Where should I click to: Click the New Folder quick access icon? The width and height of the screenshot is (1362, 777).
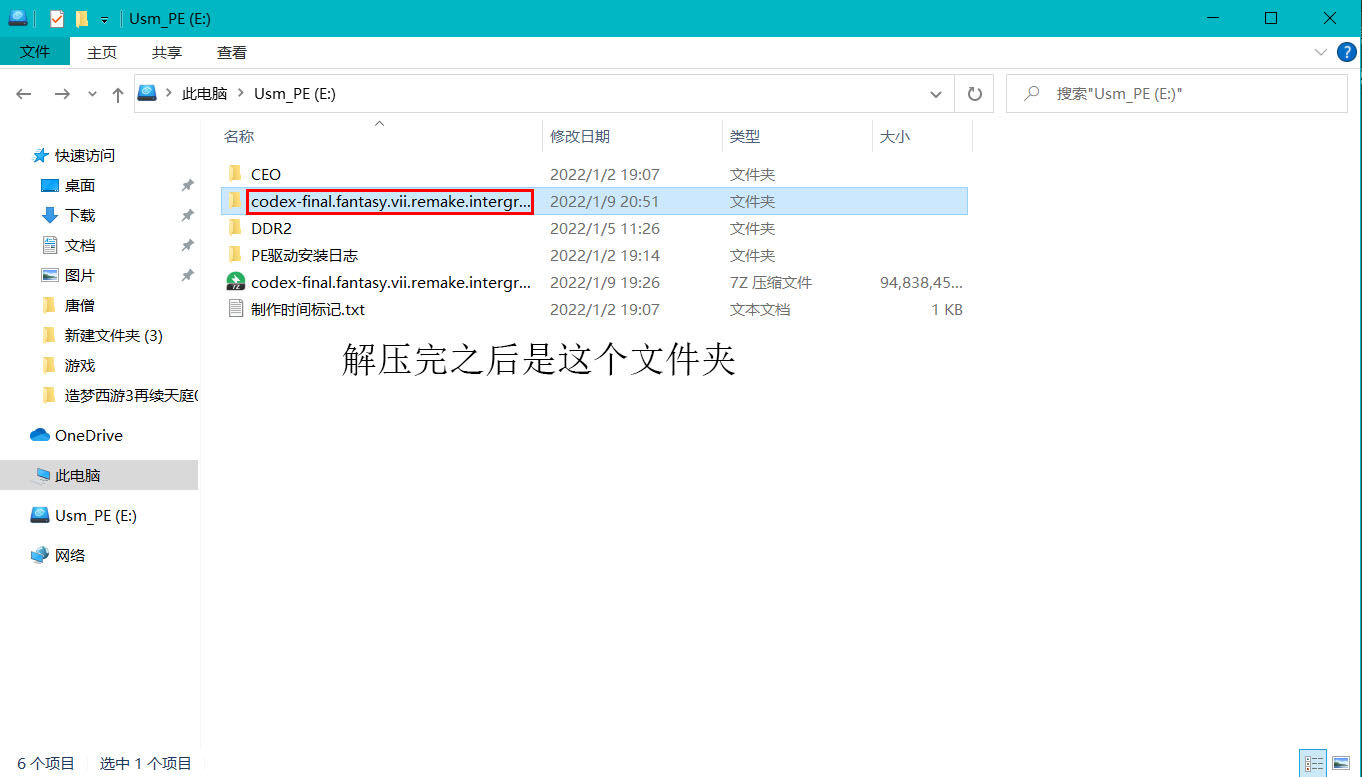tap(82, 18)
